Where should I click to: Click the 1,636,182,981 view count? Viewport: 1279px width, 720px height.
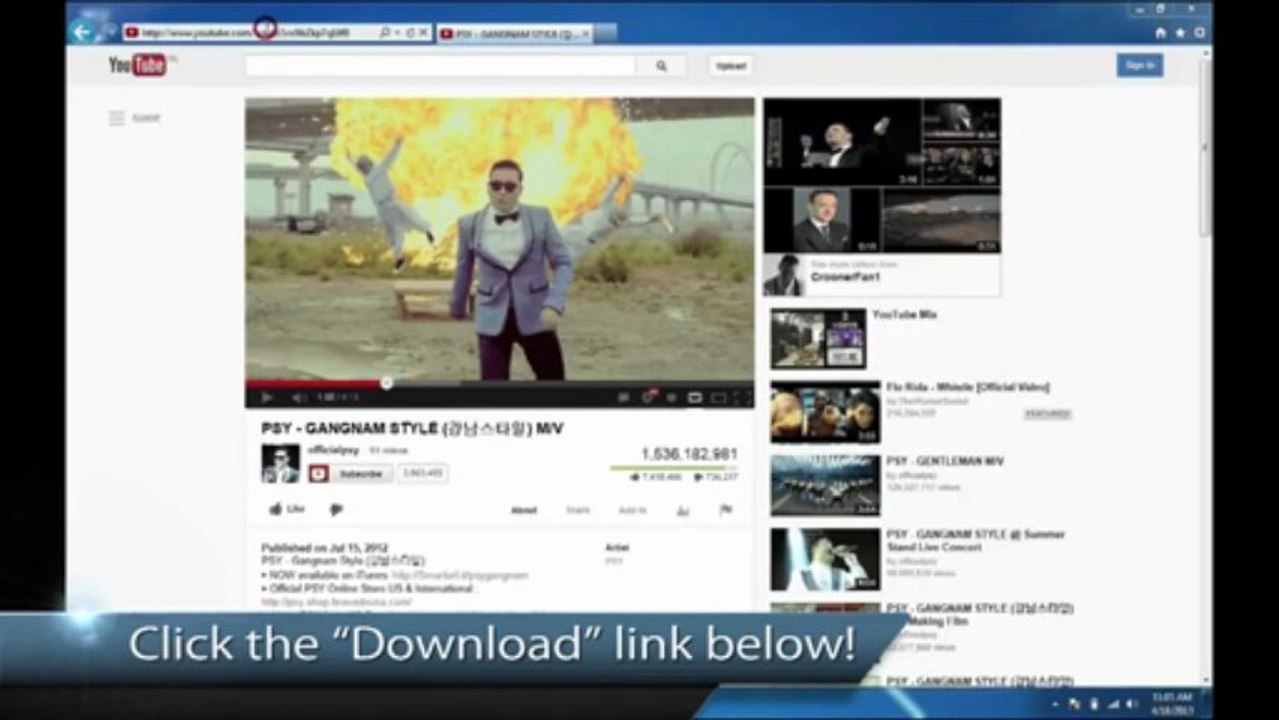tap(689, 453)
